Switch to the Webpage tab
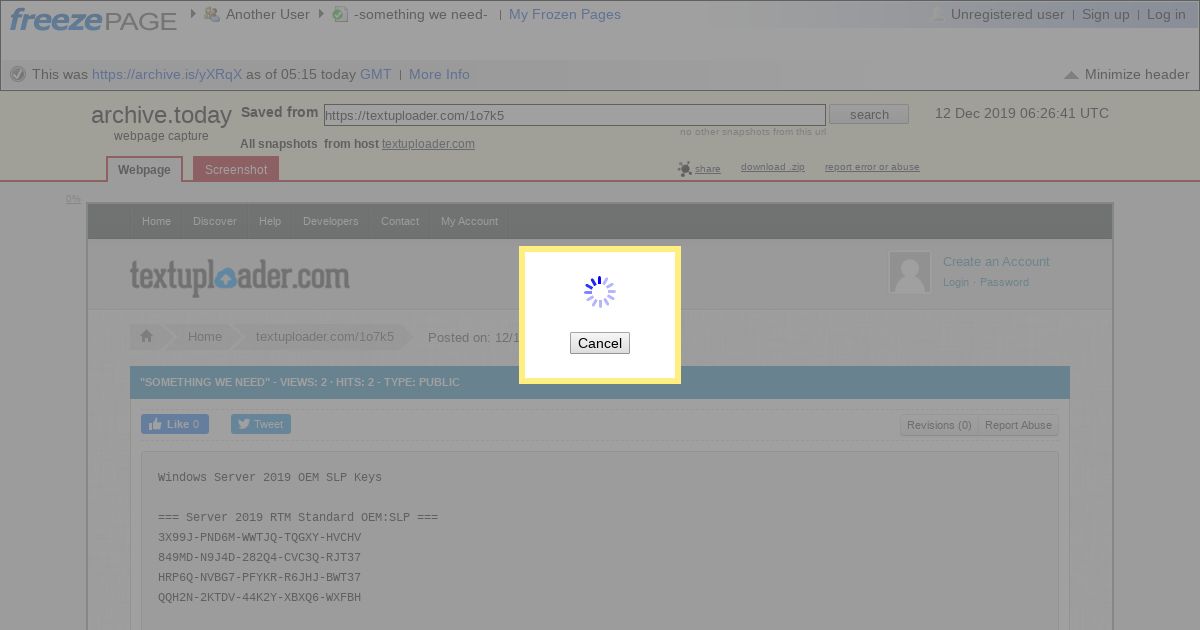 click(x=144, y=170)
